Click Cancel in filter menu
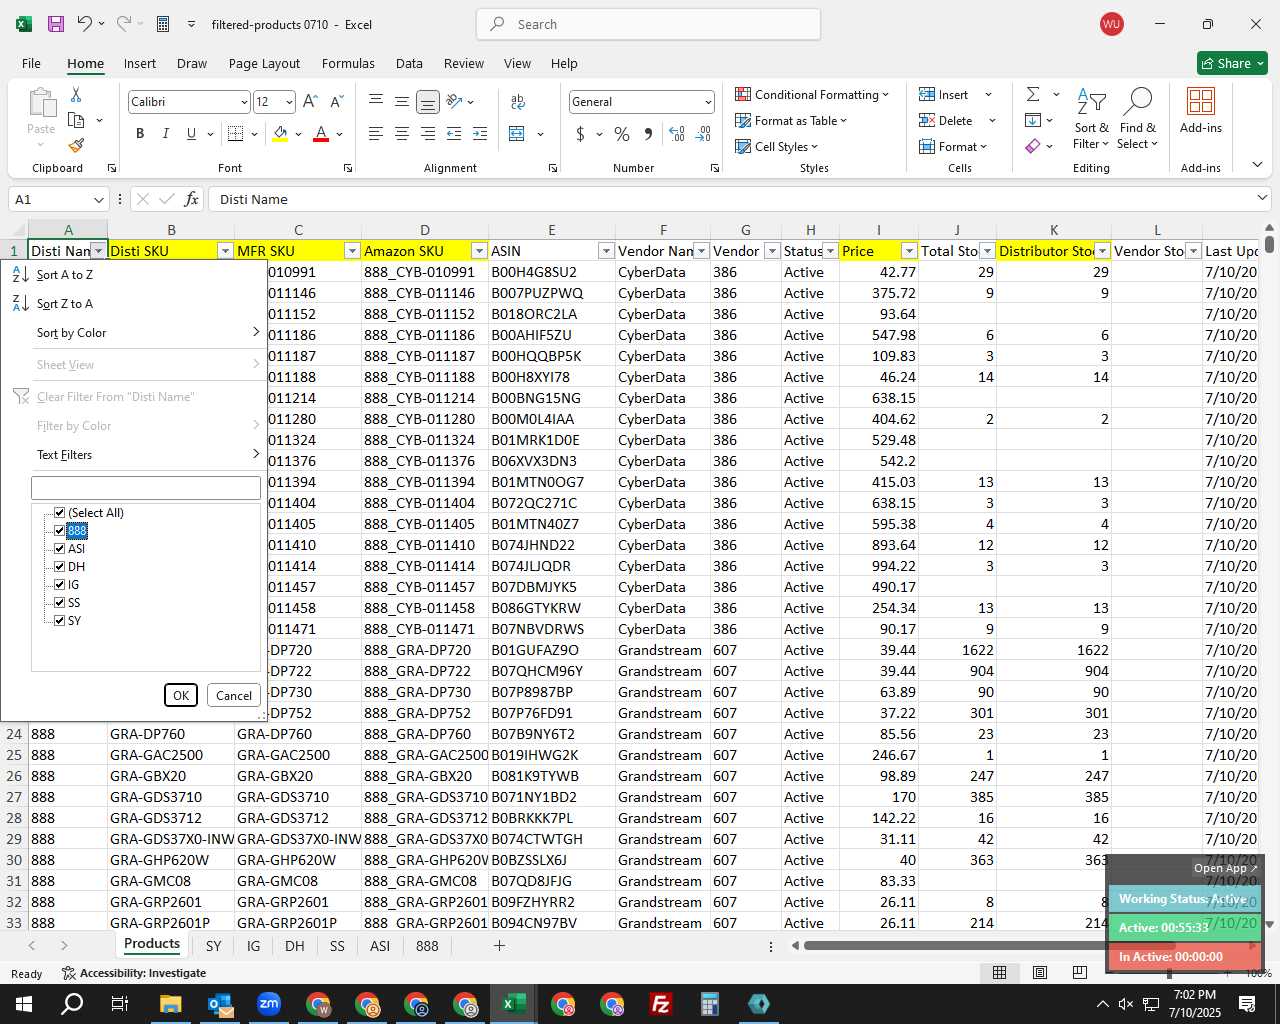The image size is (1280, 1024). click(234, 696)
